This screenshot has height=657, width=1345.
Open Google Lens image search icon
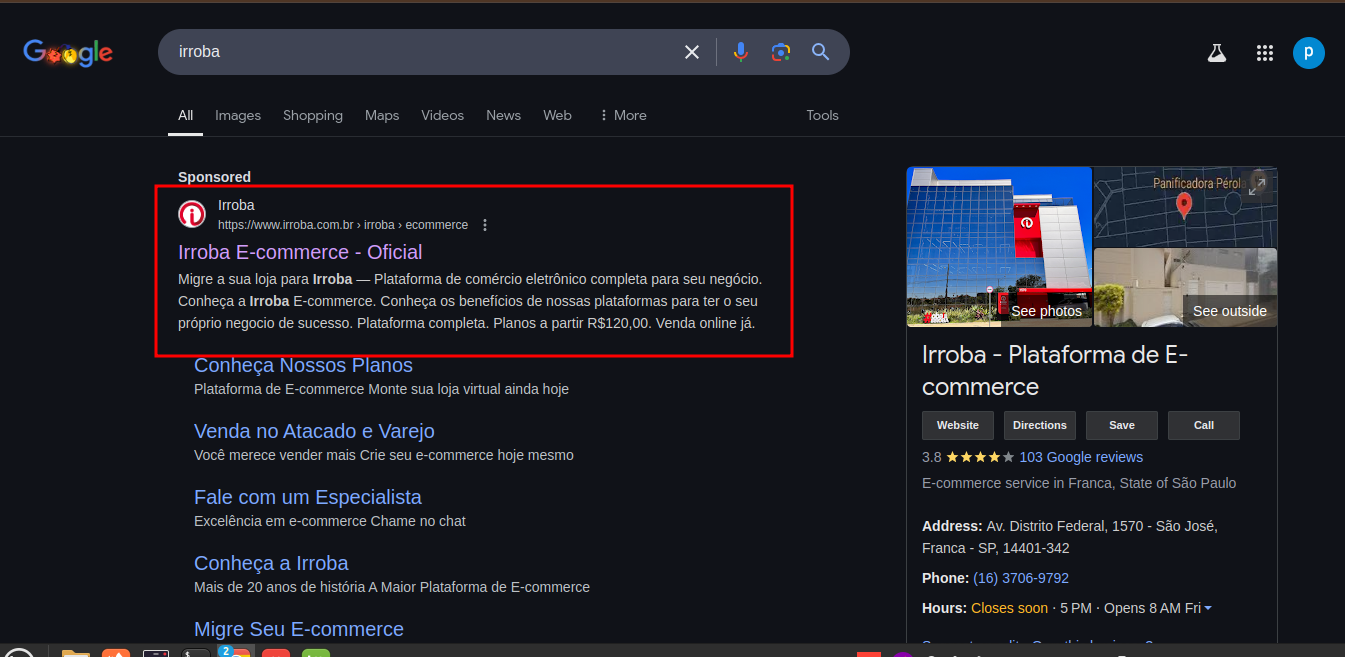(781, 52)
